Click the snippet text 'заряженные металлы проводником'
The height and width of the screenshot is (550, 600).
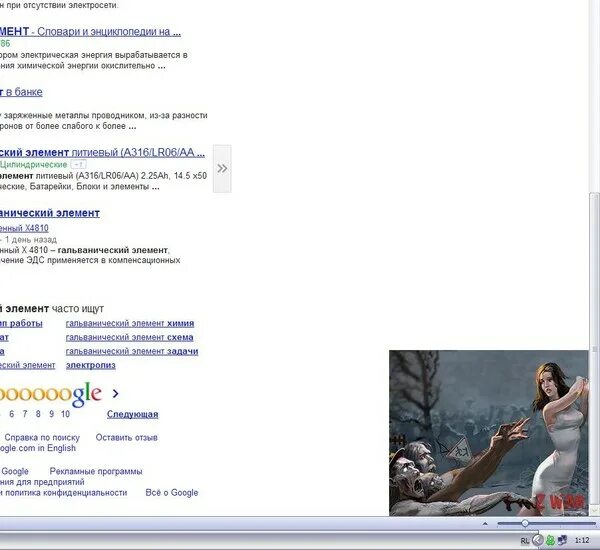tap(75, 115)
